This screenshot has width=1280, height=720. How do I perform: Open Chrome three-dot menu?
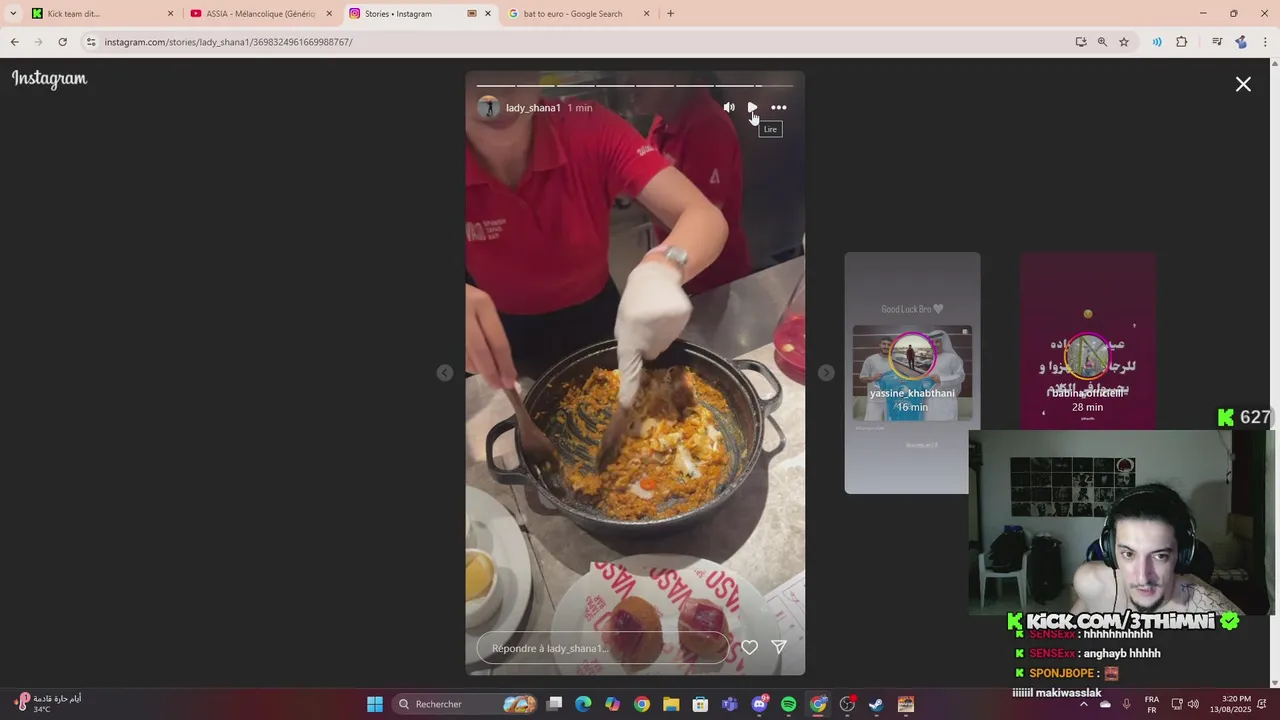click(1266, 42)
